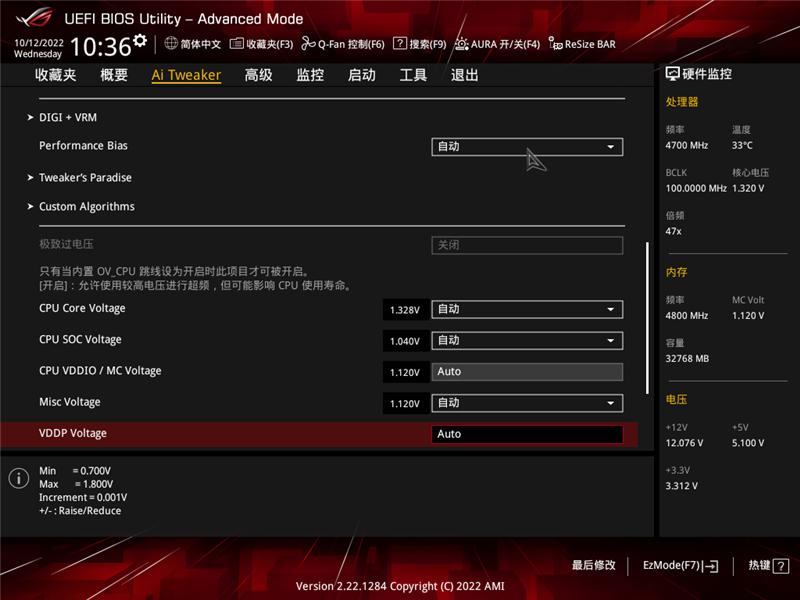Click the disabled 极致过电压 field
This screenshot has width=800, height=600.
tap(527, 245)
